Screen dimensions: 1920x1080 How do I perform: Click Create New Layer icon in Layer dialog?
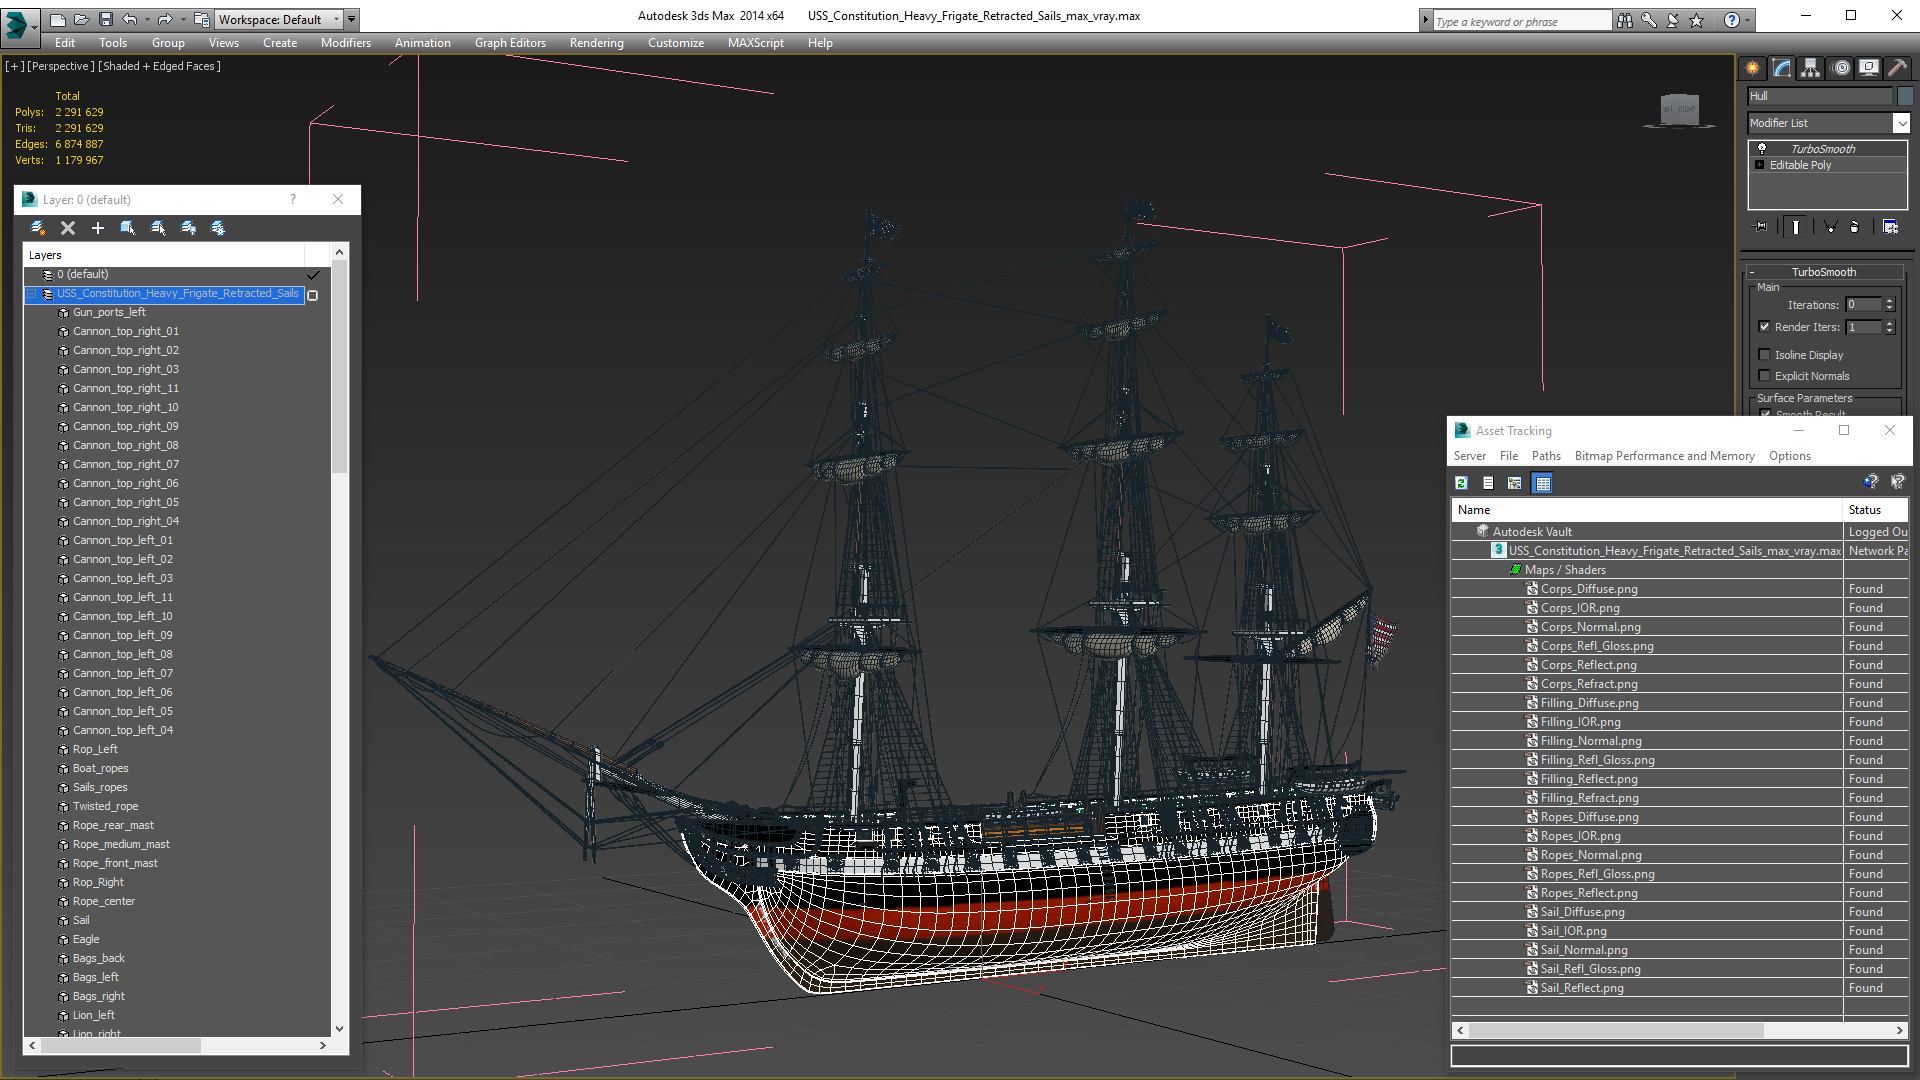tap(38, 228)
